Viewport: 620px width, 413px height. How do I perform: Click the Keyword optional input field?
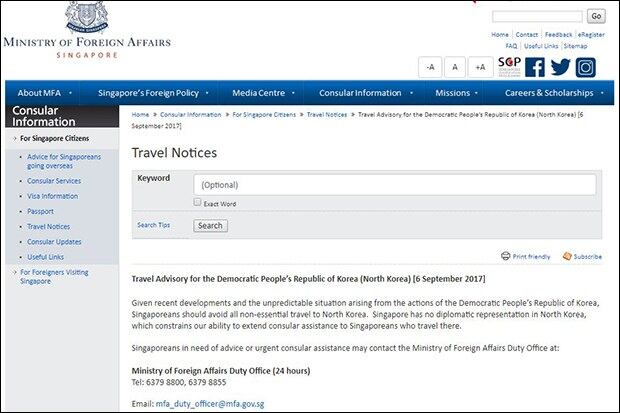coord(395,185)
